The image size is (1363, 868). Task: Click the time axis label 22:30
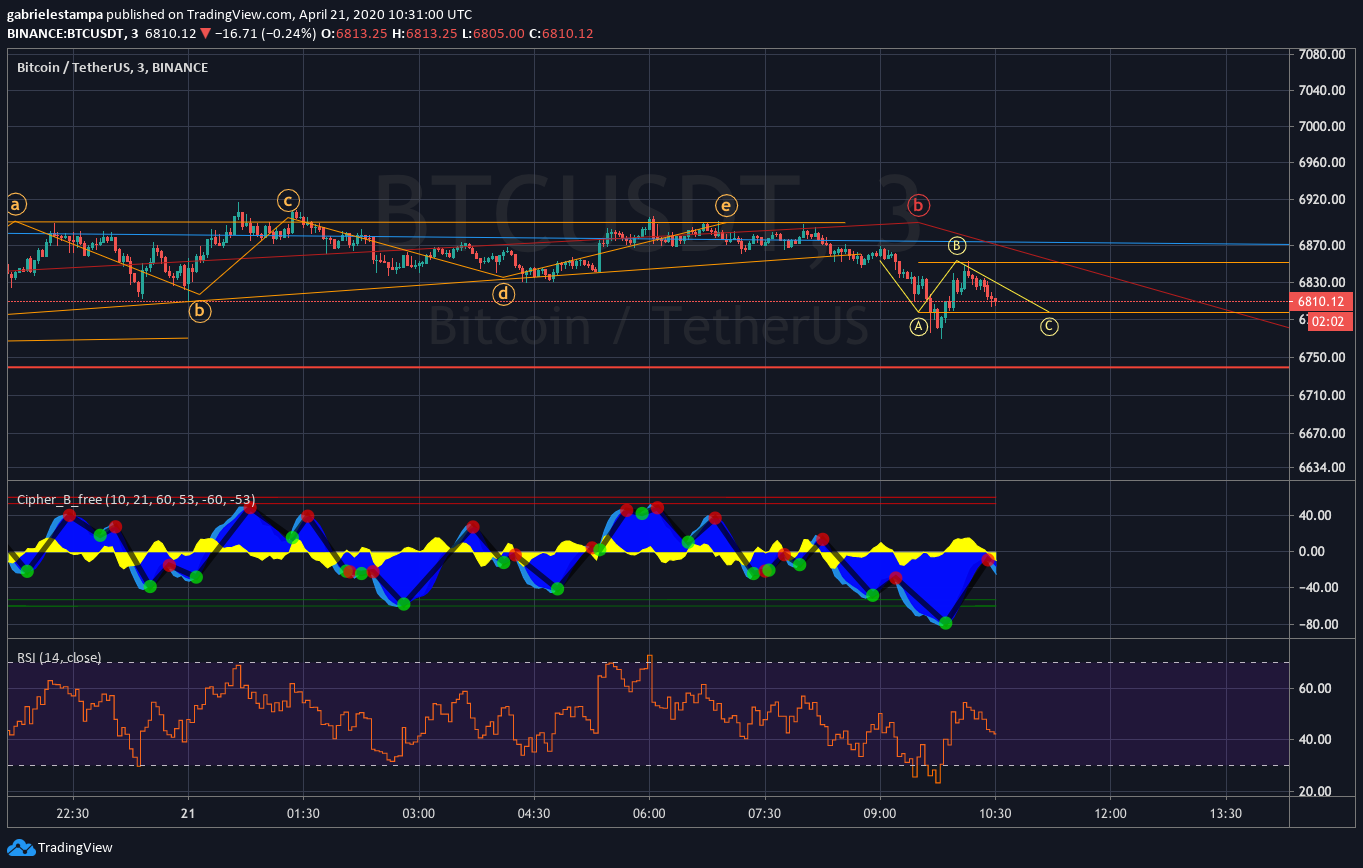73,813
